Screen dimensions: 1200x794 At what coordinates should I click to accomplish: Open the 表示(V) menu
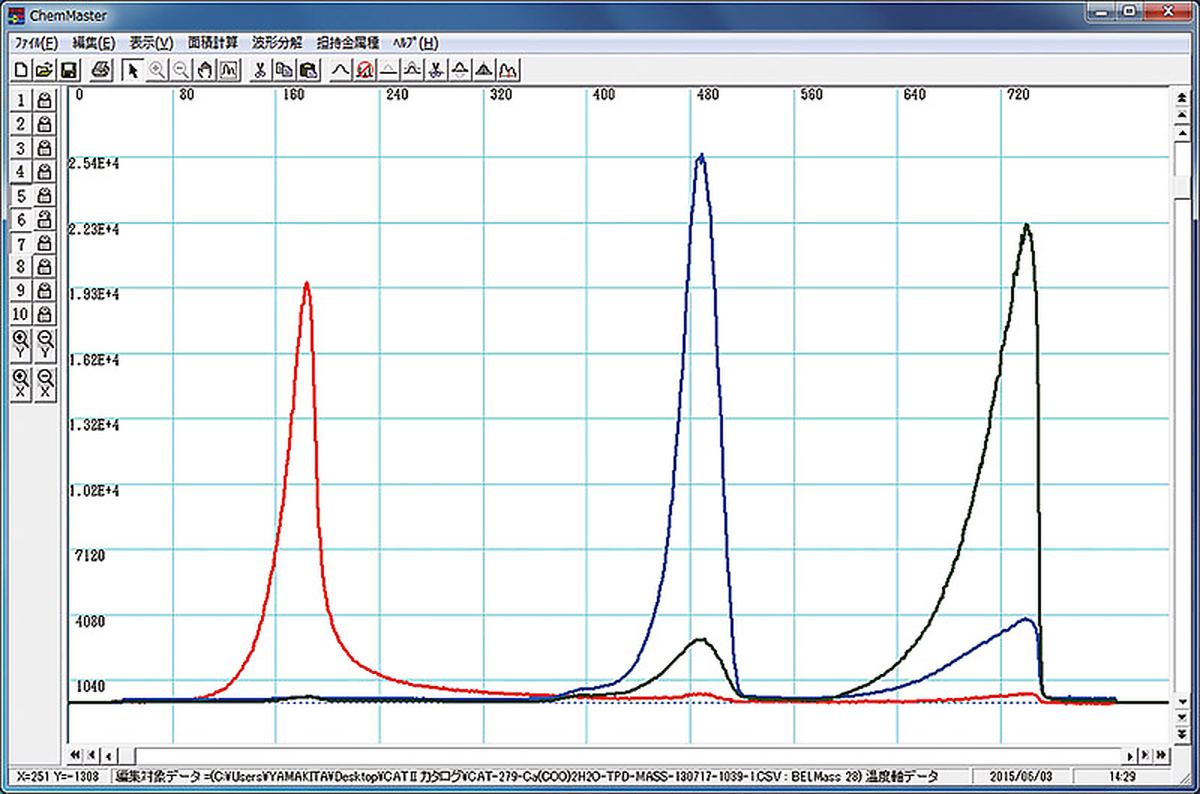tap(151, 43)
